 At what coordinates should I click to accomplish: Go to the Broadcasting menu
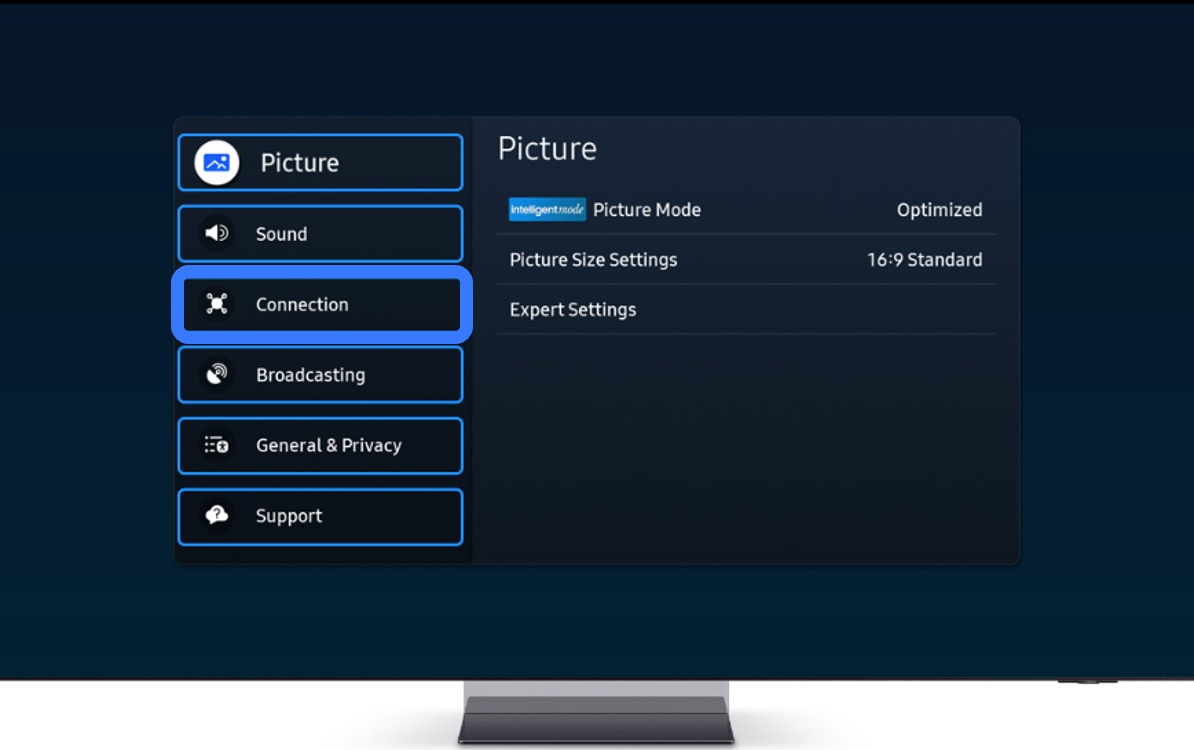(320, 375)
